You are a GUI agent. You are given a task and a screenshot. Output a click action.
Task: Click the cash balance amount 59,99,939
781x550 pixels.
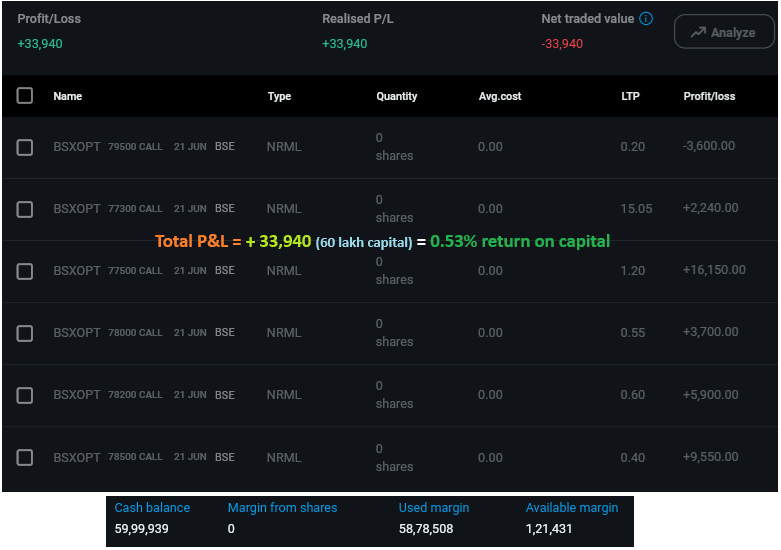141,529
